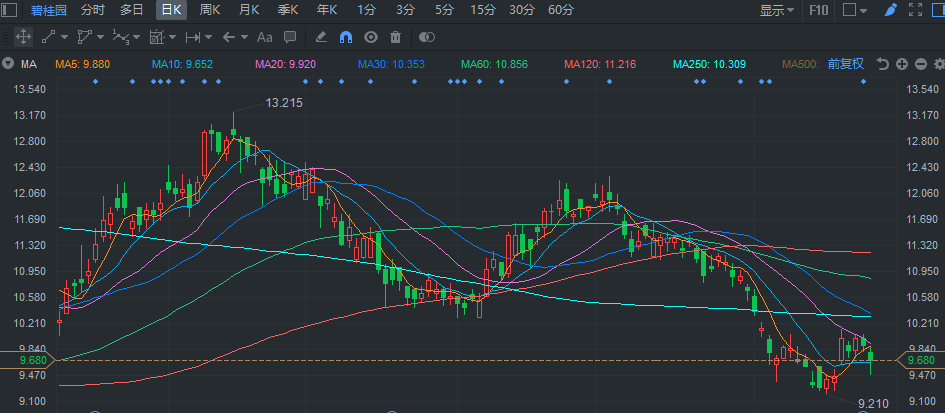The image size is (945, 413).
Task: Switch to the 多日 multi-day tab
Action: coord(131,10)
